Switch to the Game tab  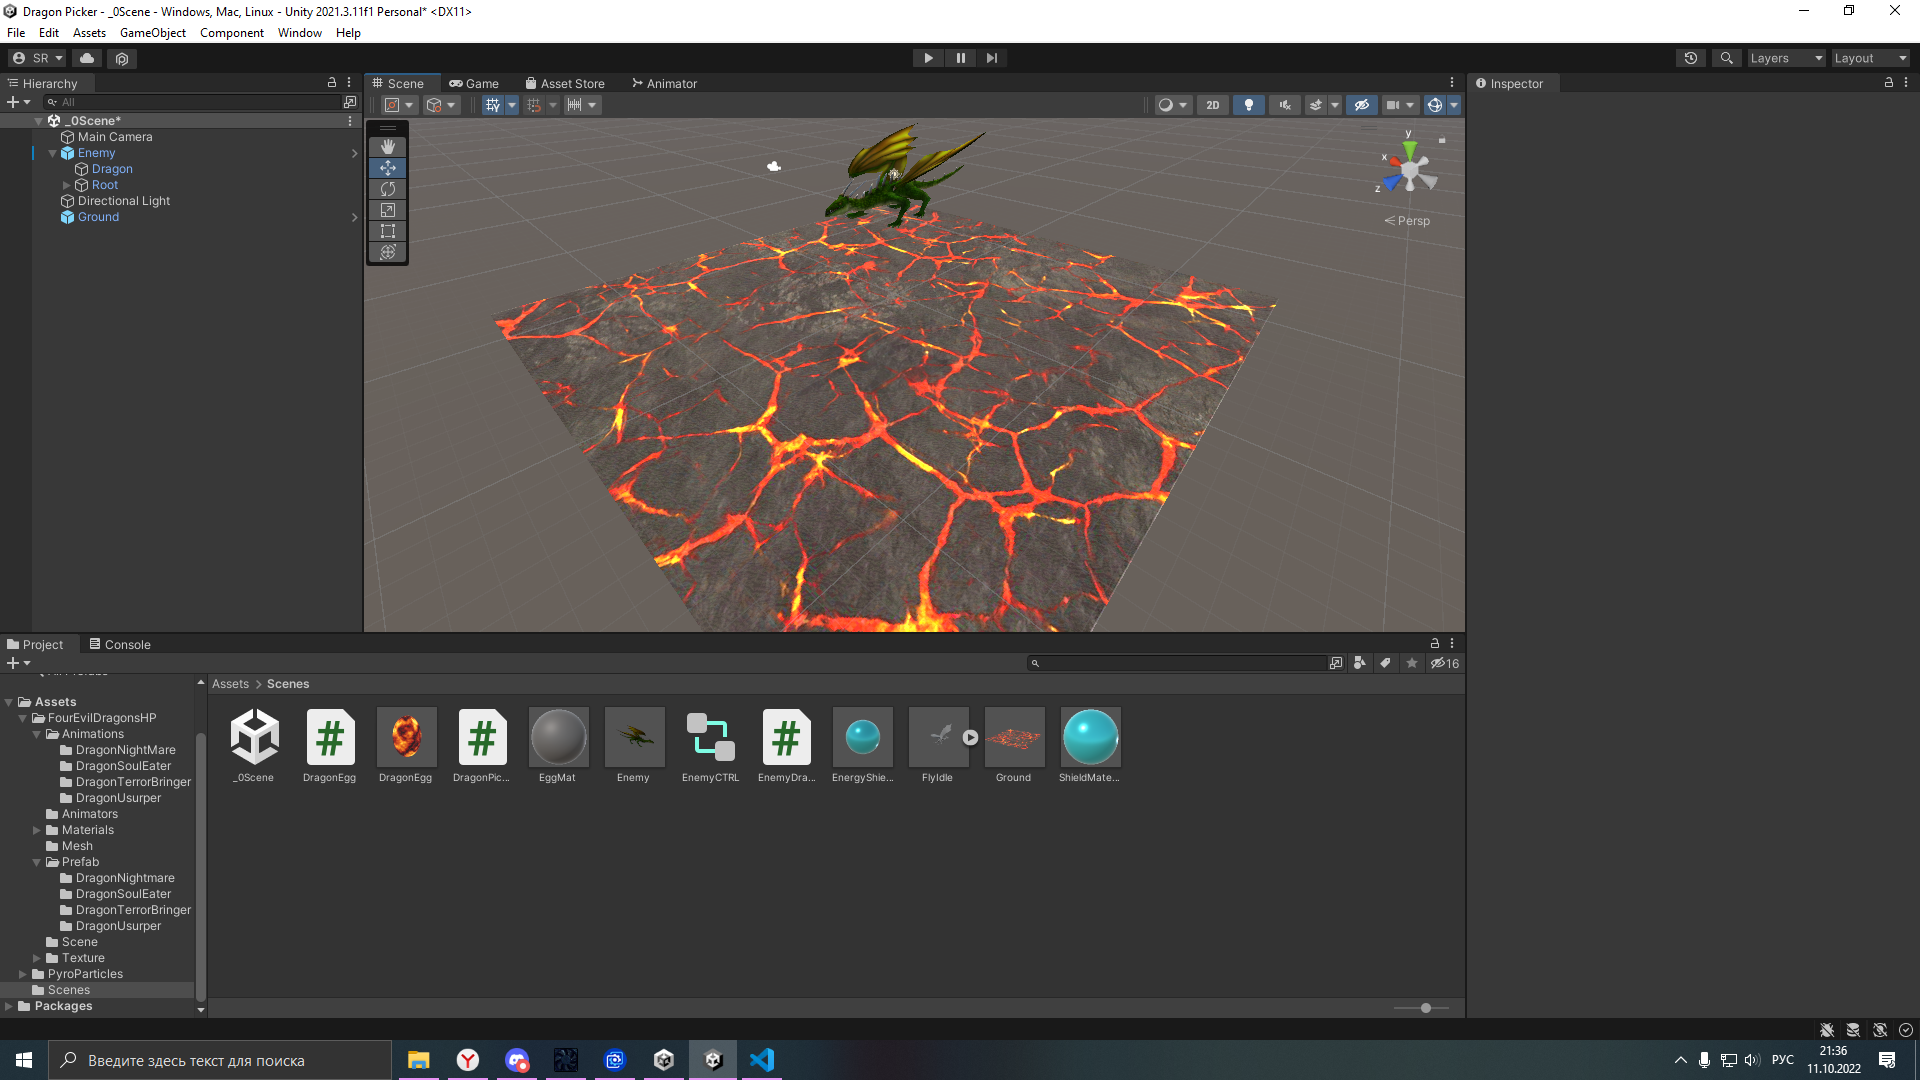pyautogui.click(x=474, y=84)
